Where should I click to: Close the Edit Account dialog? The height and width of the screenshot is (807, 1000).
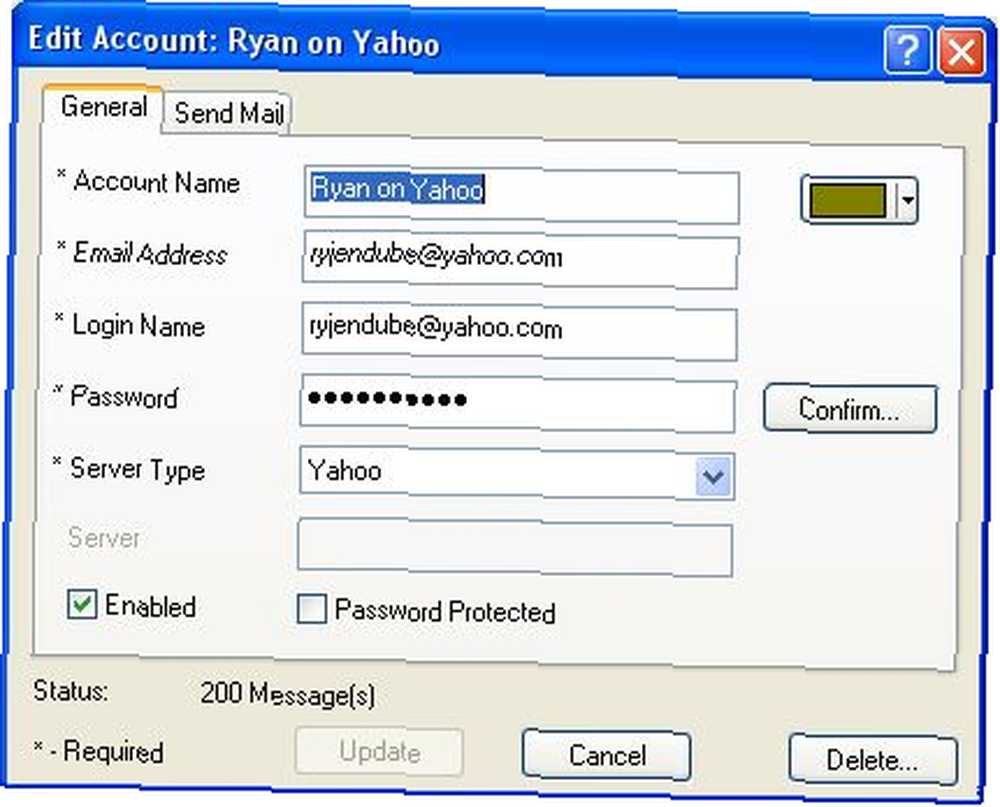[x=962, y=51]
